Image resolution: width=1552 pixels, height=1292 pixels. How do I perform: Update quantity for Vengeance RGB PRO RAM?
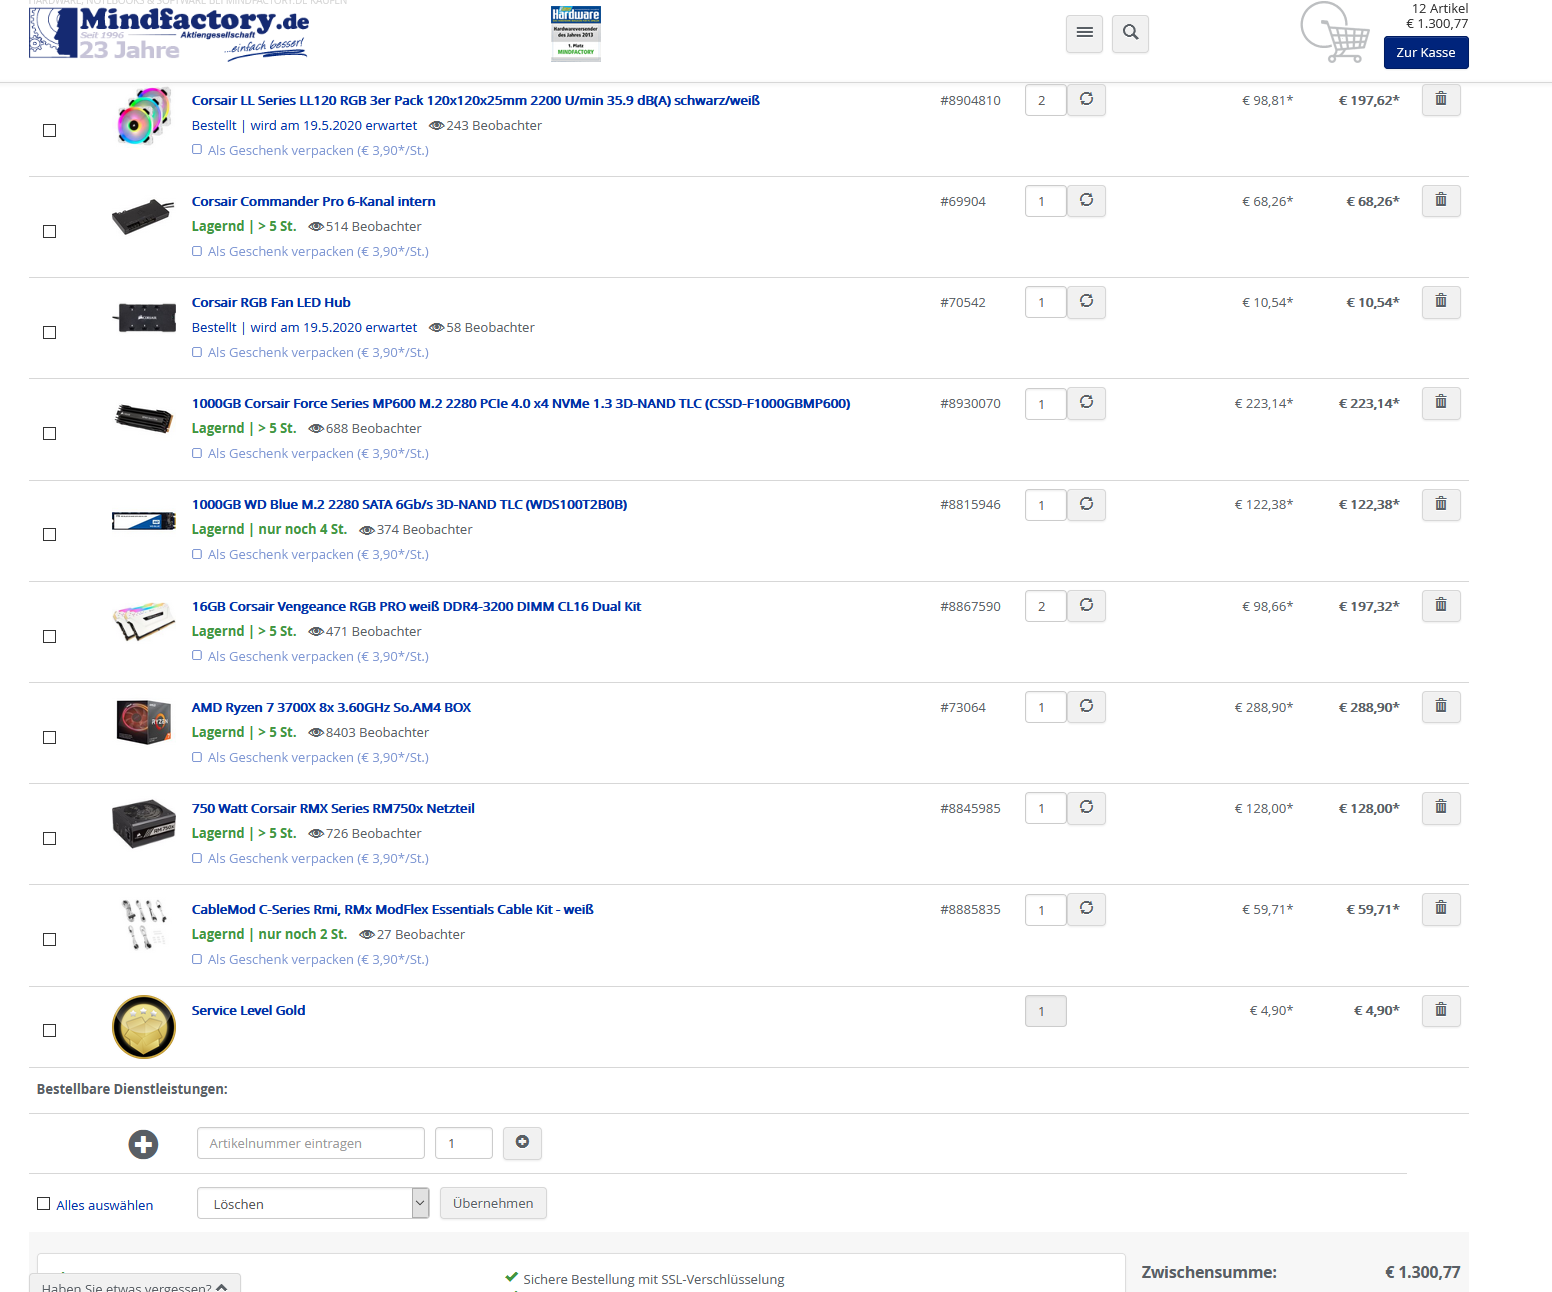coord(1086,606)
